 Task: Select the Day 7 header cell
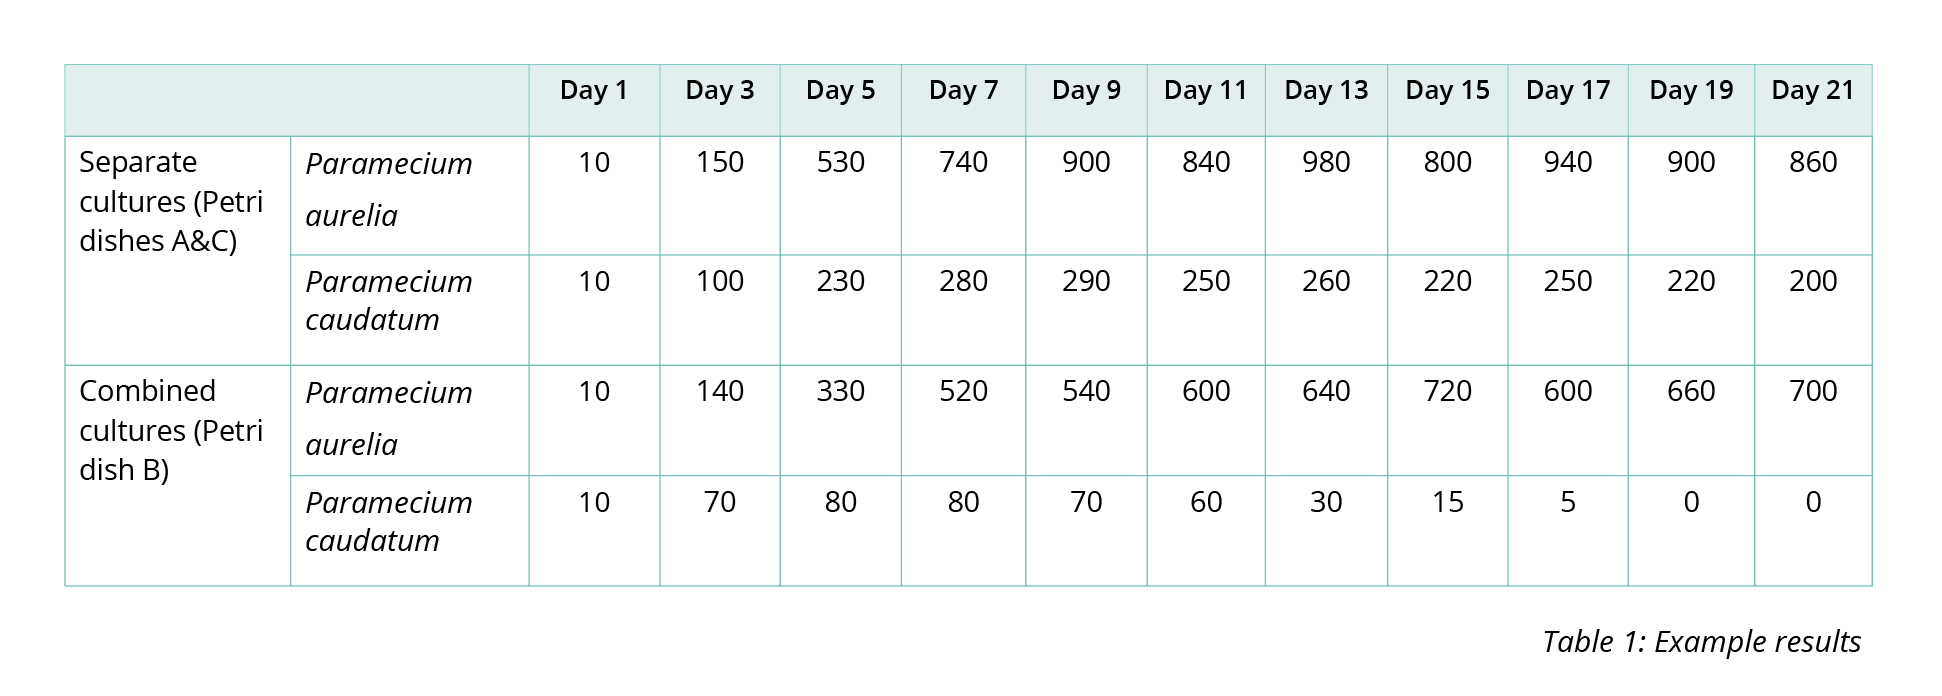[963, 91]
